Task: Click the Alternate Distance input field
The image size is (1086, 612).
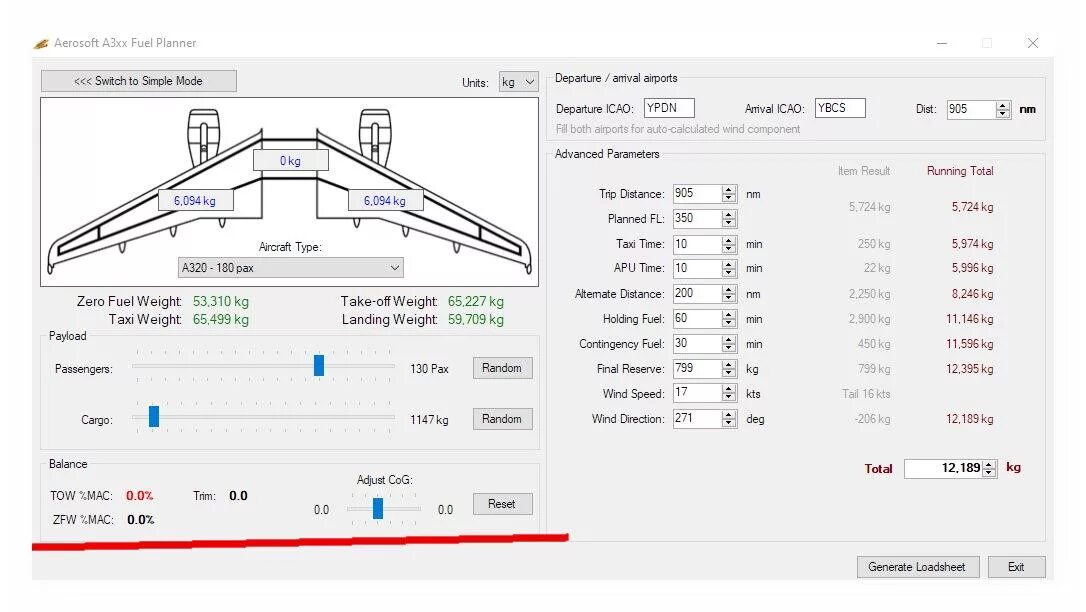Action: coord(697,294)
